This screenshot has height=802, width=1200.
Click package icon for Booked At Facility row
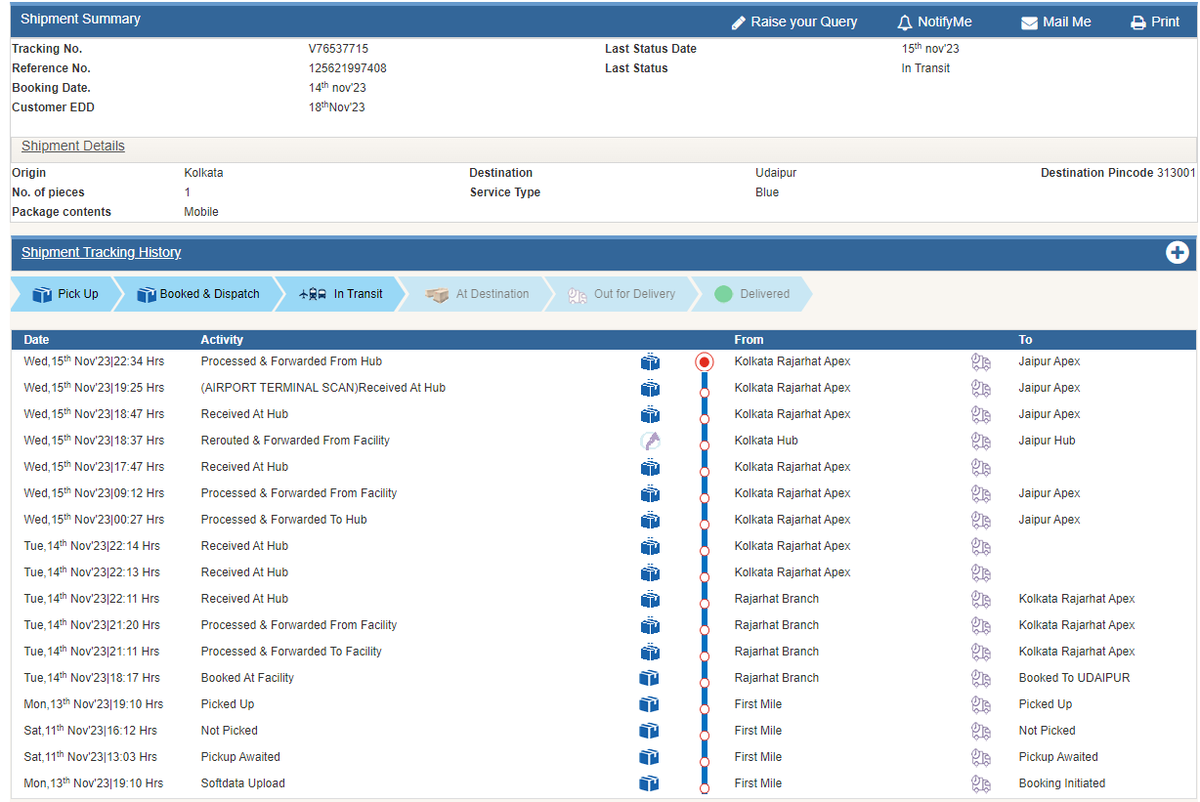click(x=650, y=678)
